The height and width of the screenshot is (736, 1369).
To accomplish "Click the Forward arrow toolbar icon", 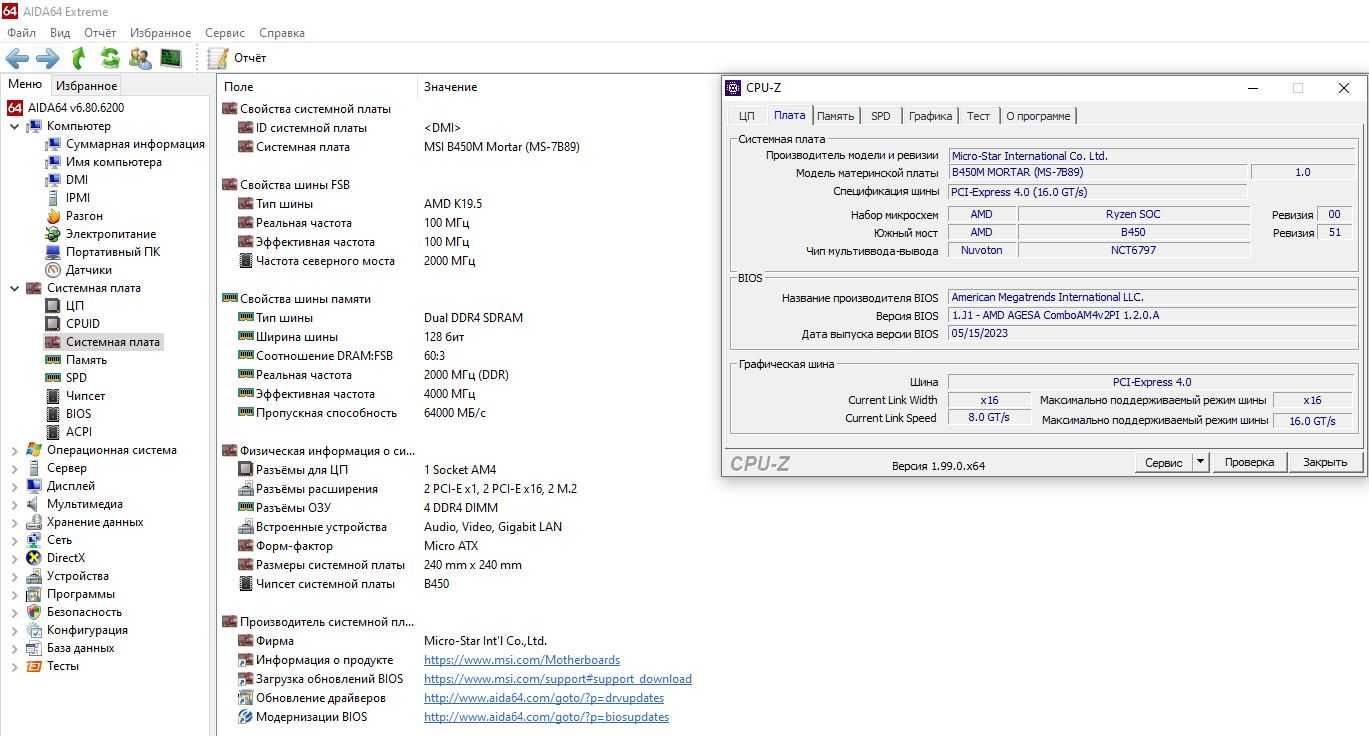I will click(x=47, y=58).
